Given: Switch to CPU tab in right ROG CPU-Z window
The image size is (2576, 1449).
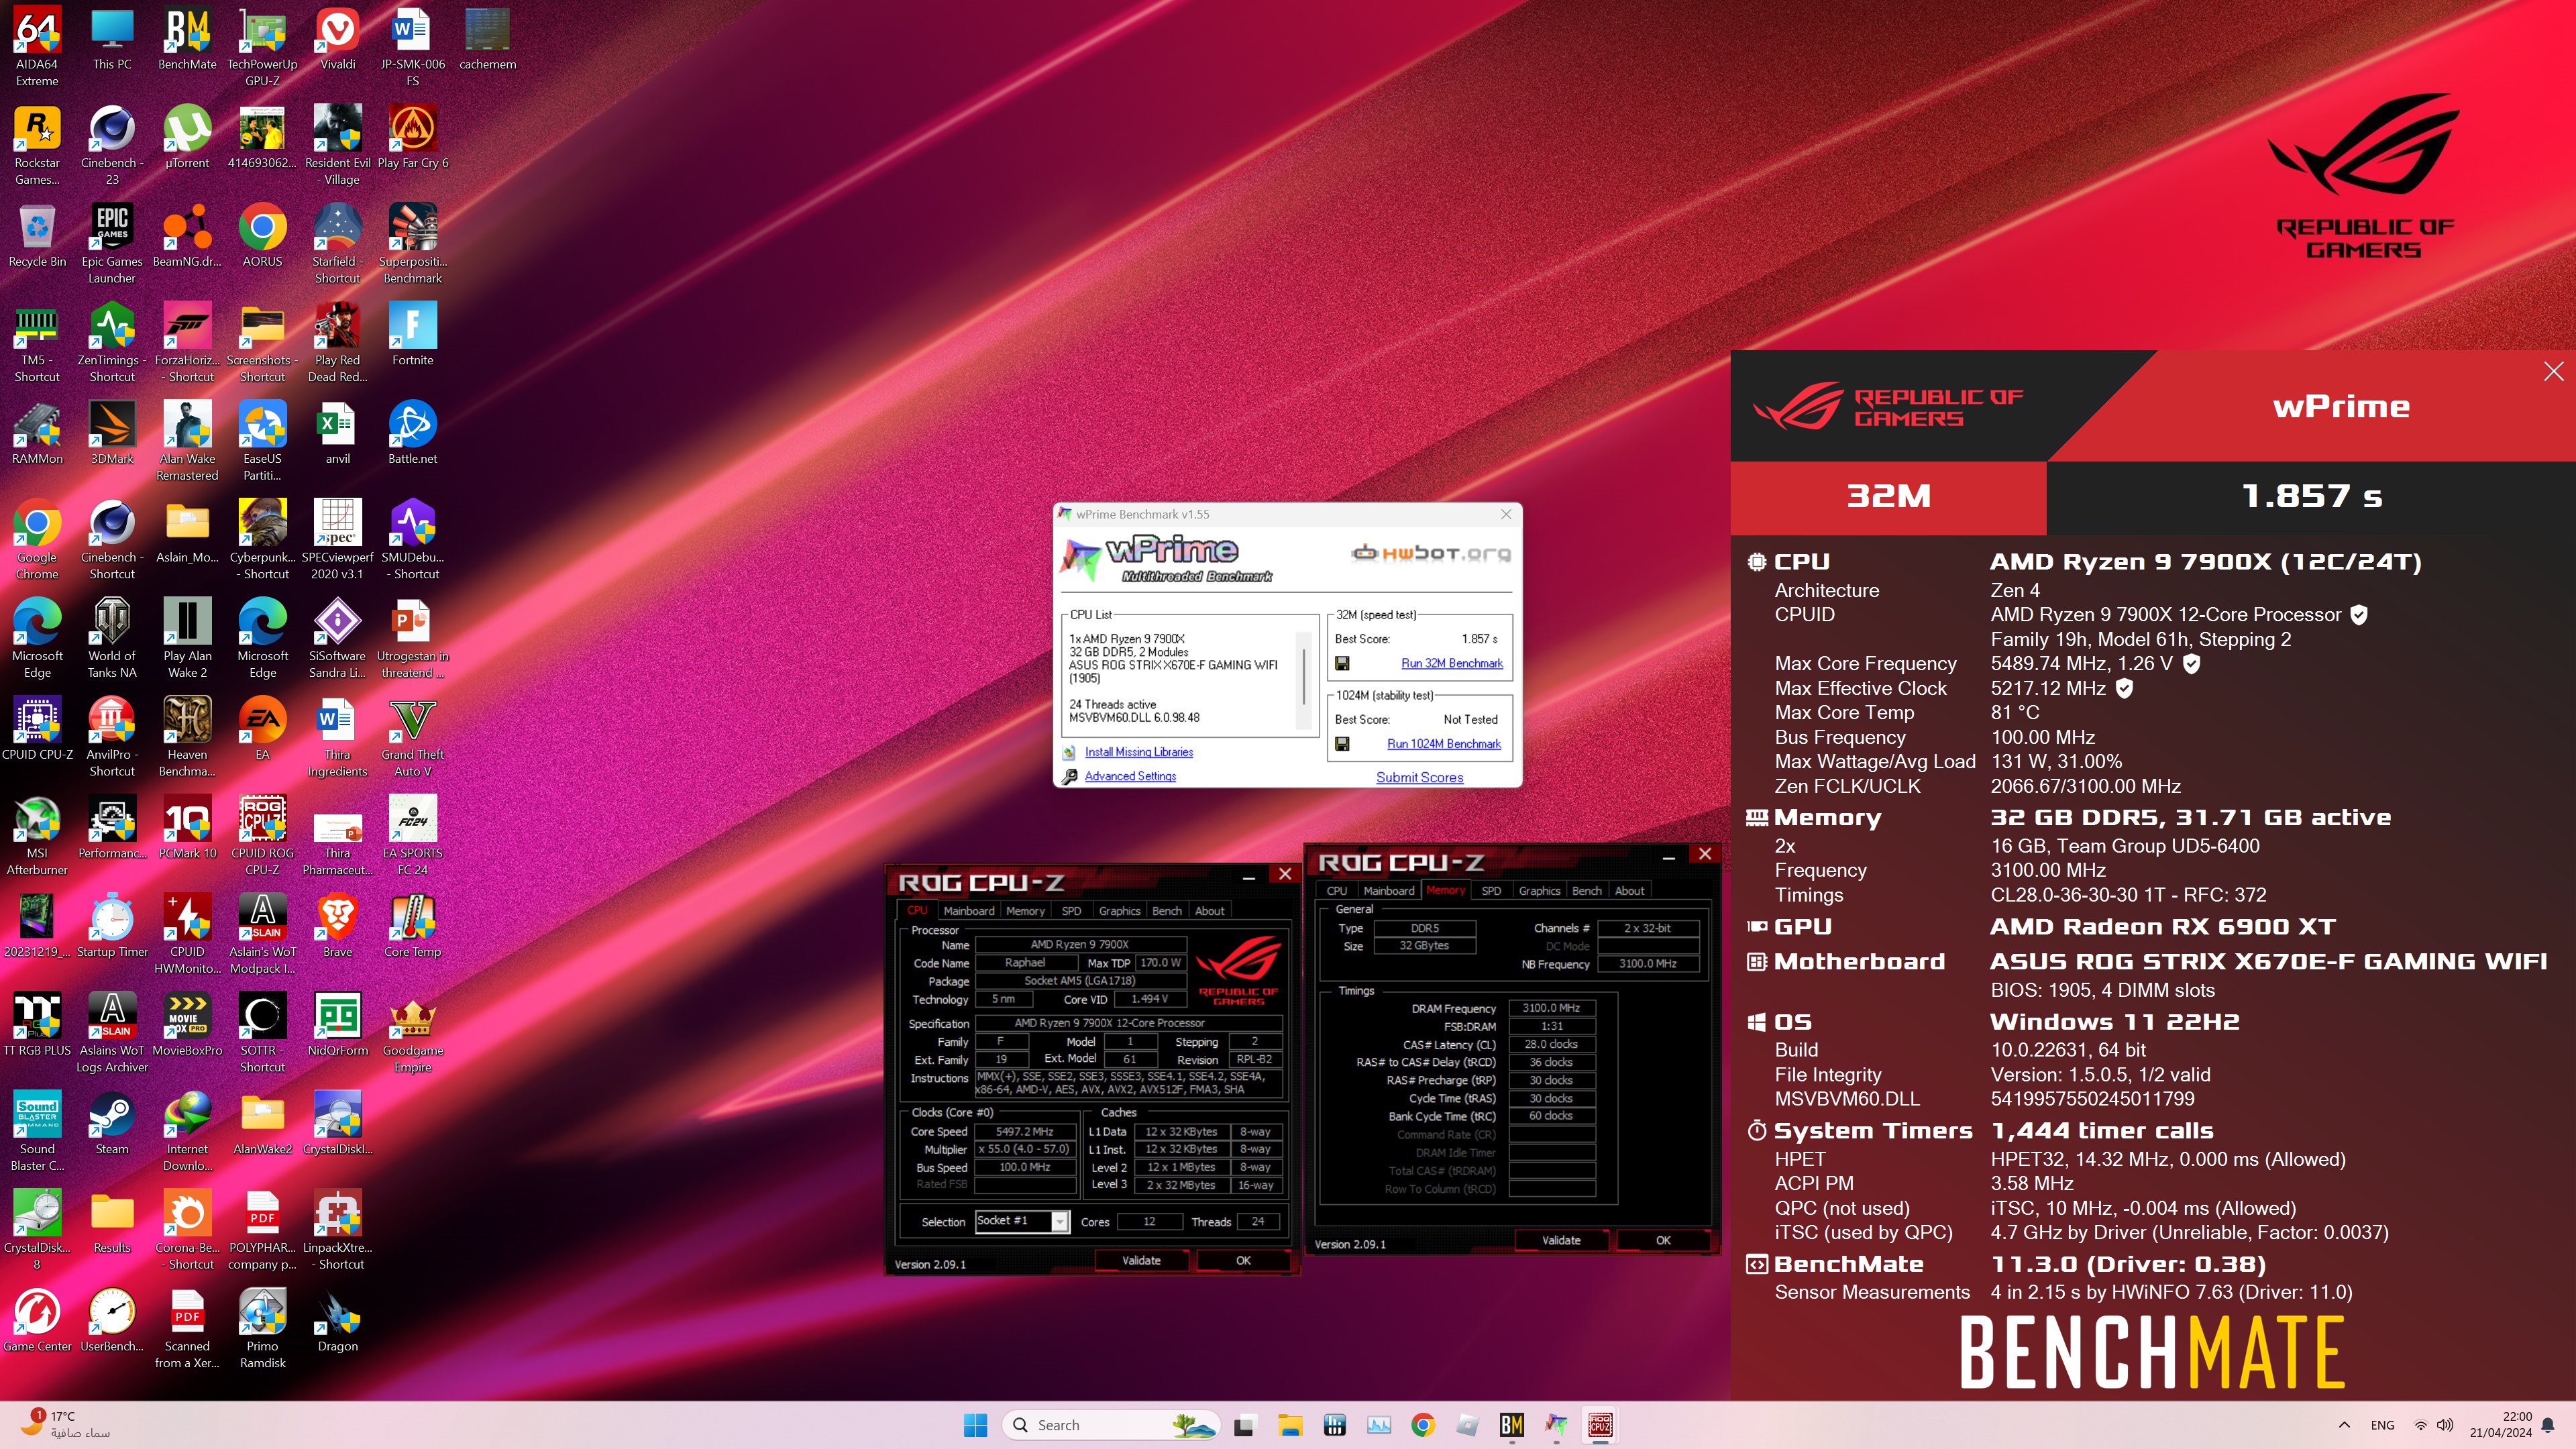Looking at the screenshot, I should [1336, 891].
